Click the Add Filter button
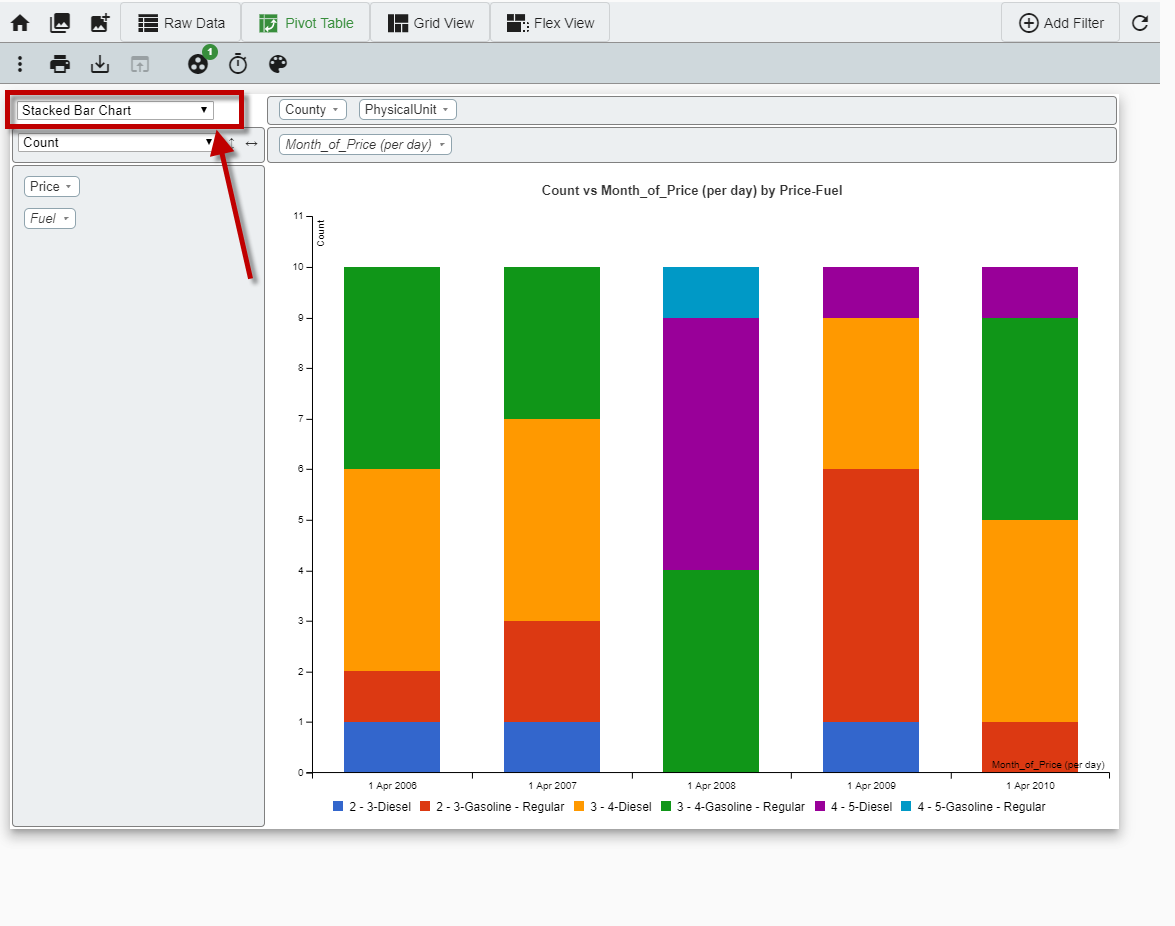1175x926 pixels. 1060,21
